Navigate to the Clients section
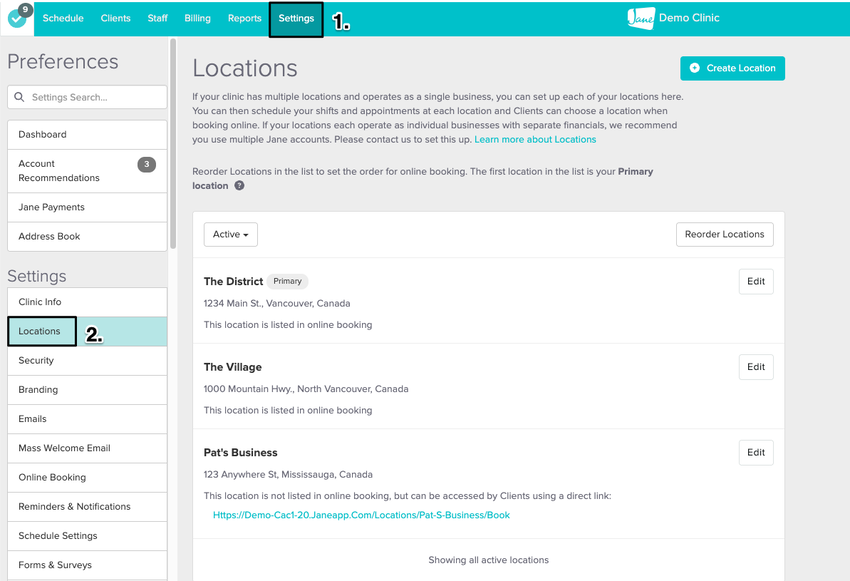This screenshot has height=581, width=850. (115, 18)
